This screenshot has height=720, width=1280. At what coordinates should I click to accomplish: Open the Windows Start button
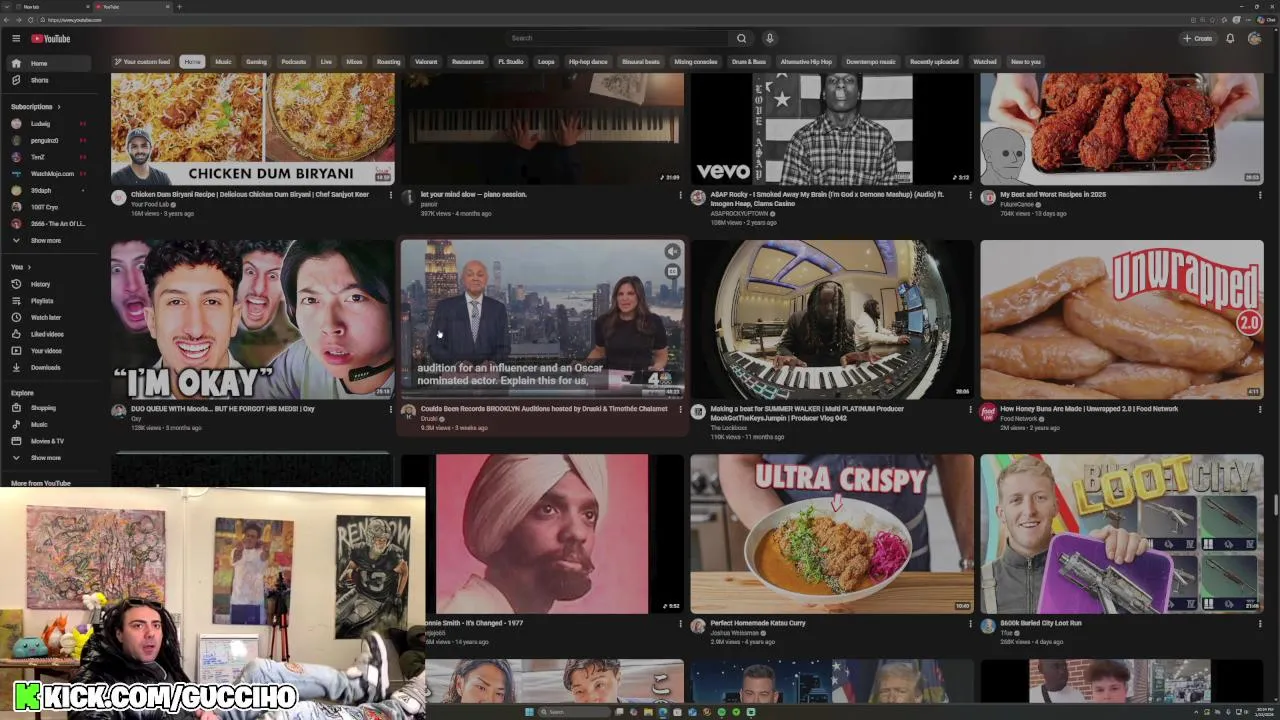[x=530, y=712]
